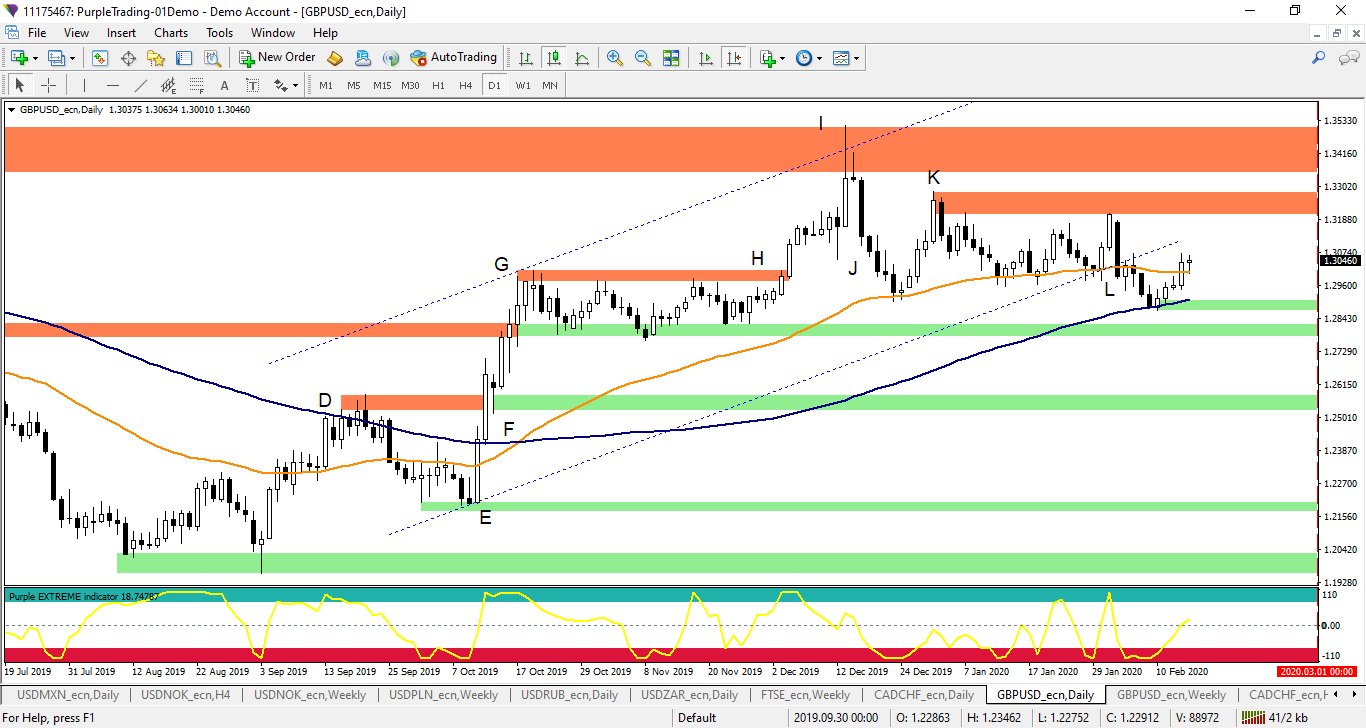This screenshot has width=1366, height=728.
Task: Switch to USDMXN_ecn,Daily chart tab
Action: click(x=67, y=695)
